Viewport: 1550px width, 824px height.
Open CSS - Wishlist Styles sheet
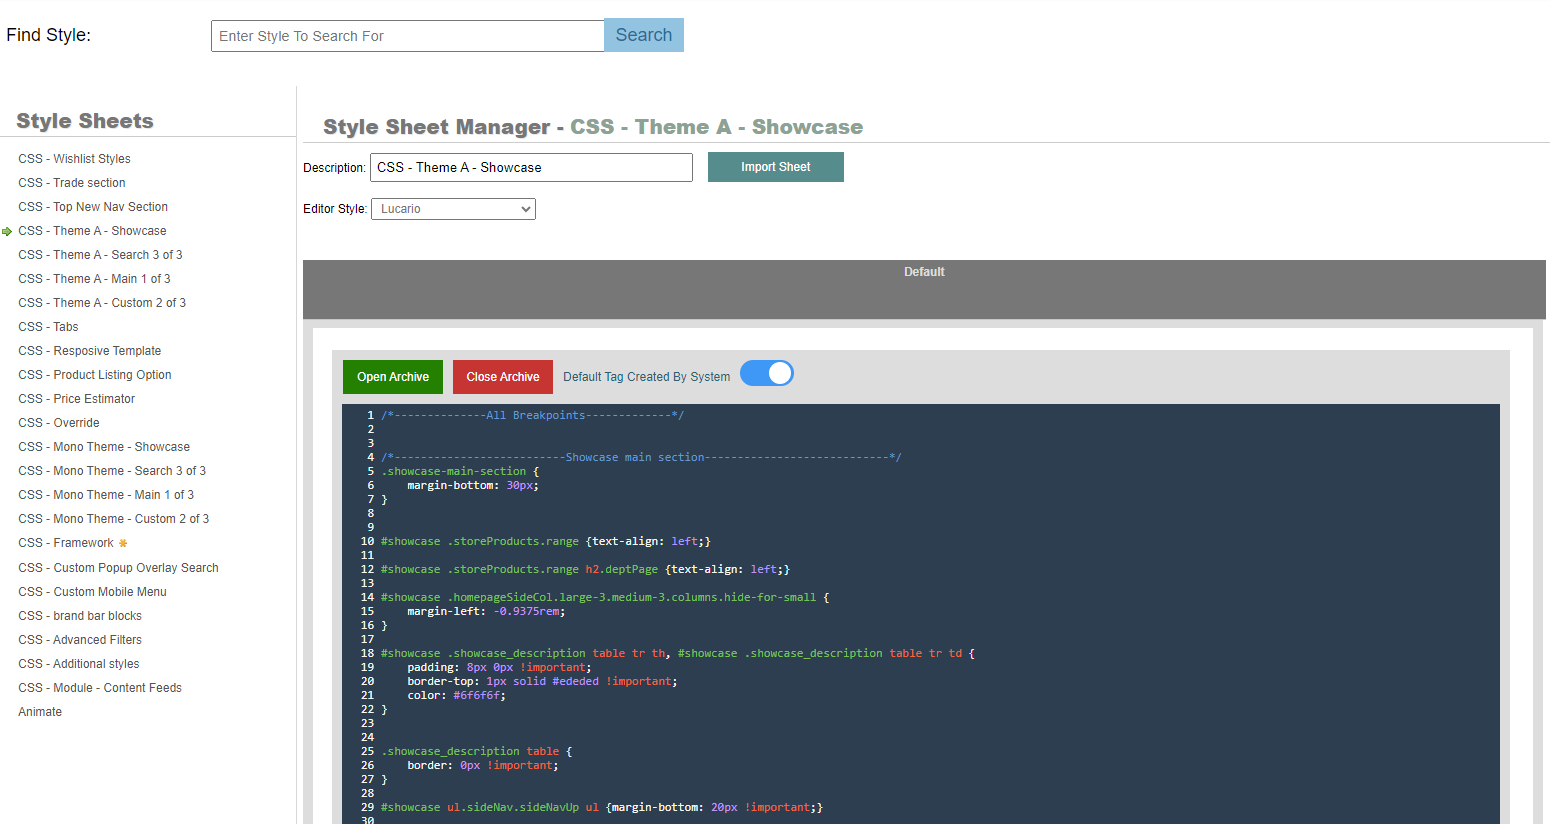point(74,159)
